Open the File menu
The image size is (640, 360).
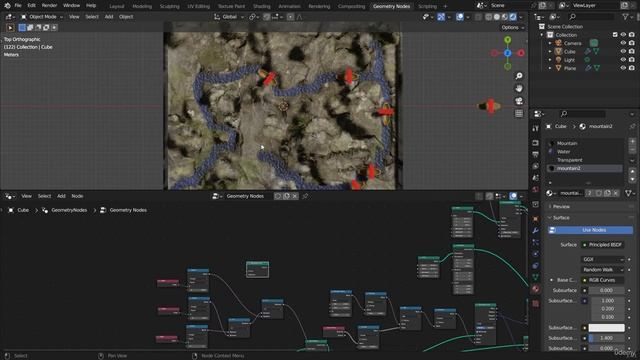tap(18, 6)
